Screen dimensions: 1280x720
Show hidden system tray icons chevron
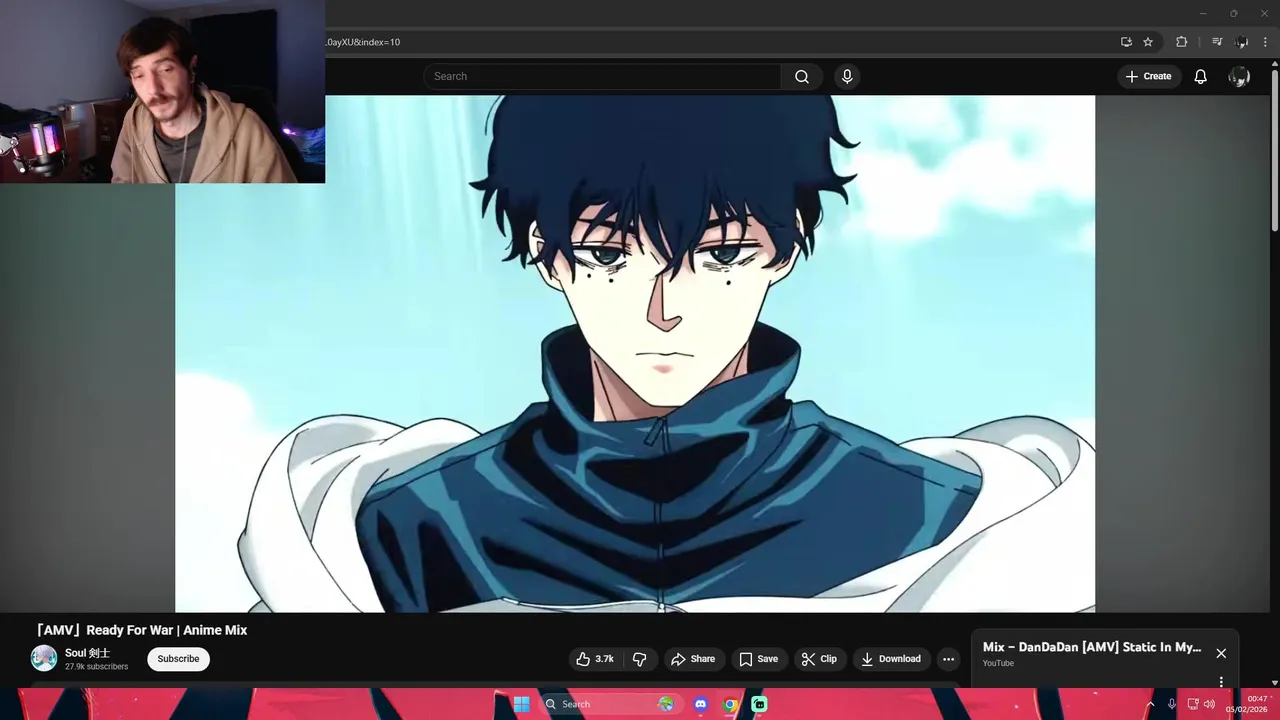pyautogui.click(x=1150, y=704)
